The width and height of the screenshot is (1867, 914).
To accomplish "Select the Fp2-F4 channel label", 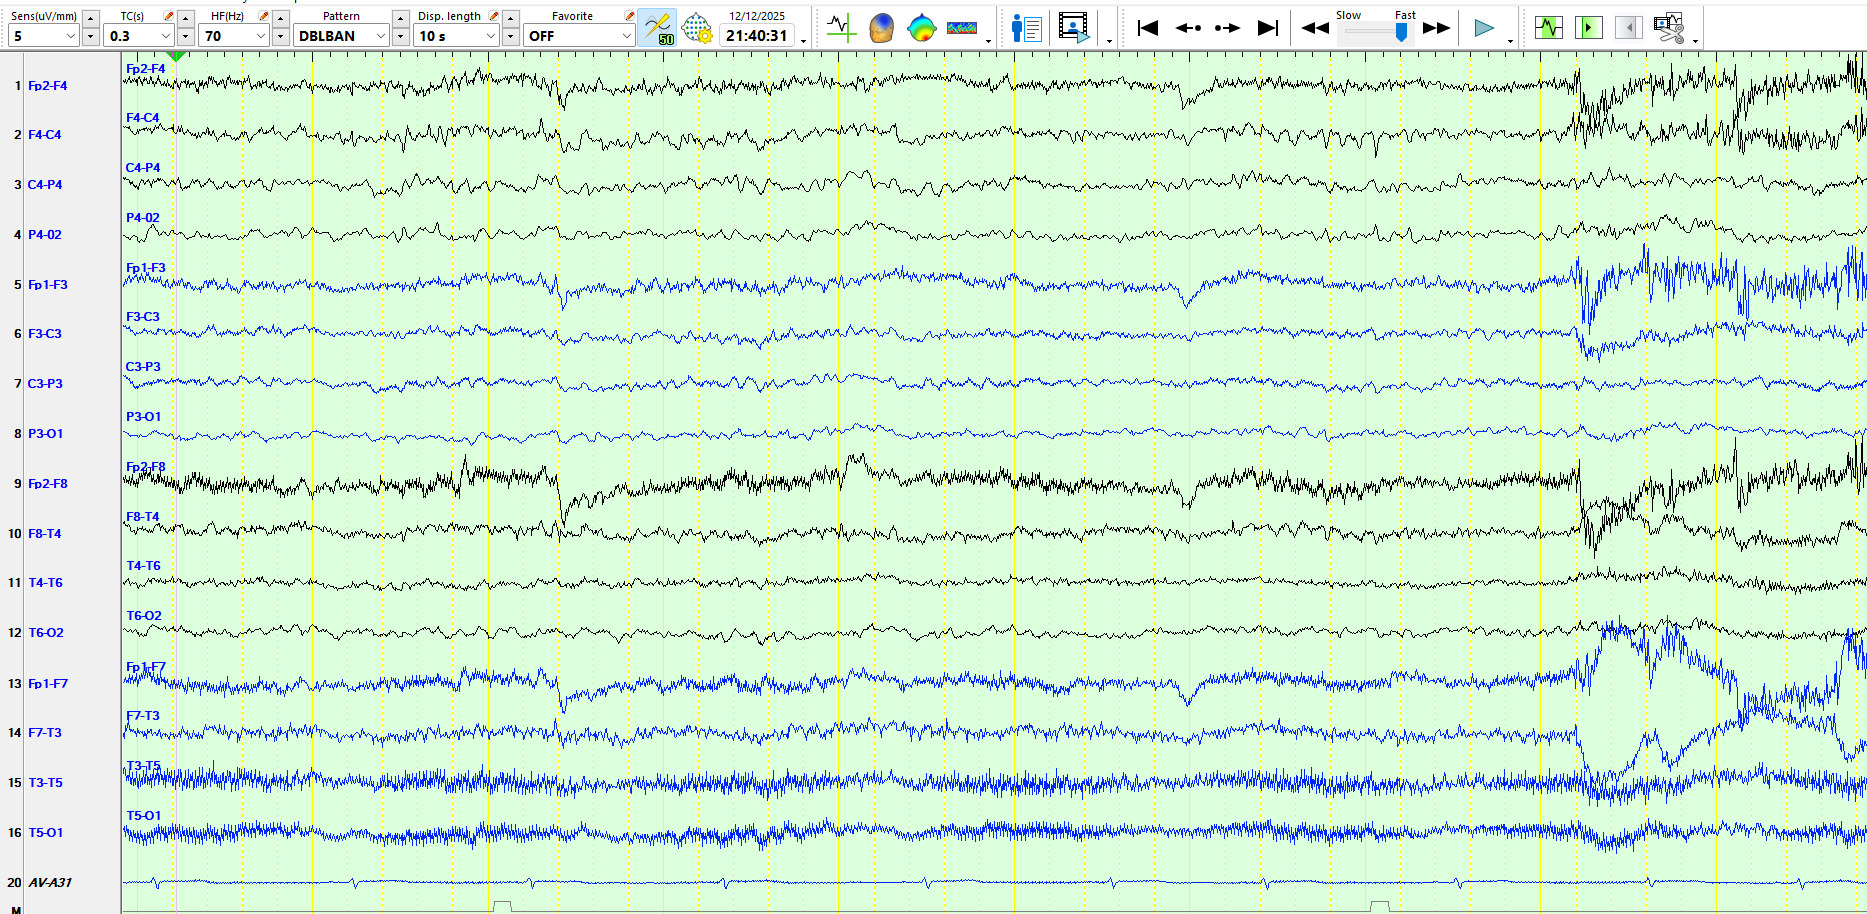I will 47,86.
